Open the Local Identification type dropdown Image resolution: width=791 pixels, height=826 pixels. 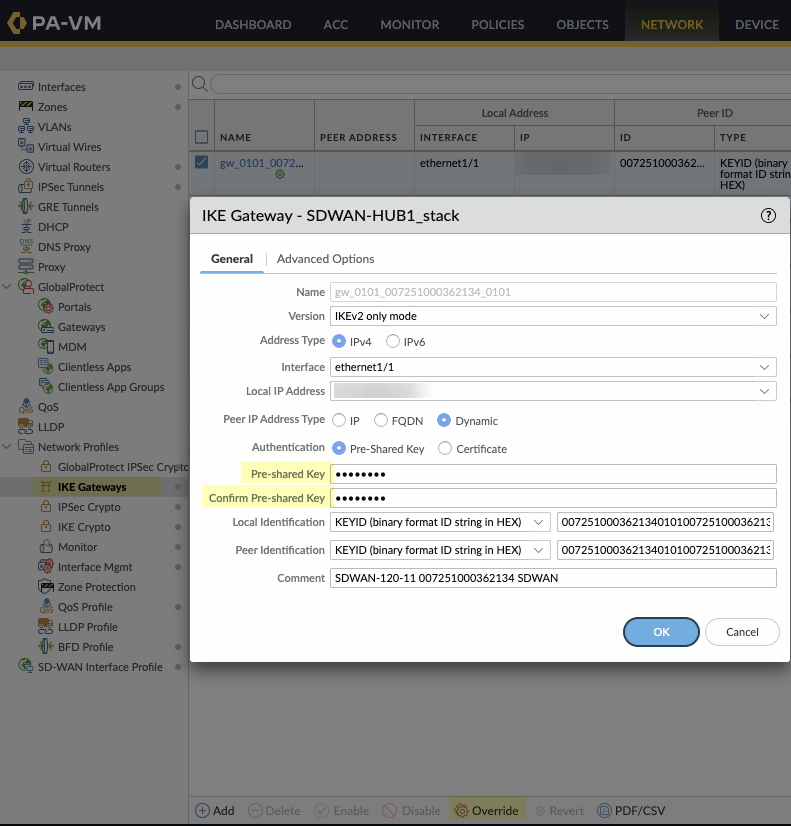point(440,522)
